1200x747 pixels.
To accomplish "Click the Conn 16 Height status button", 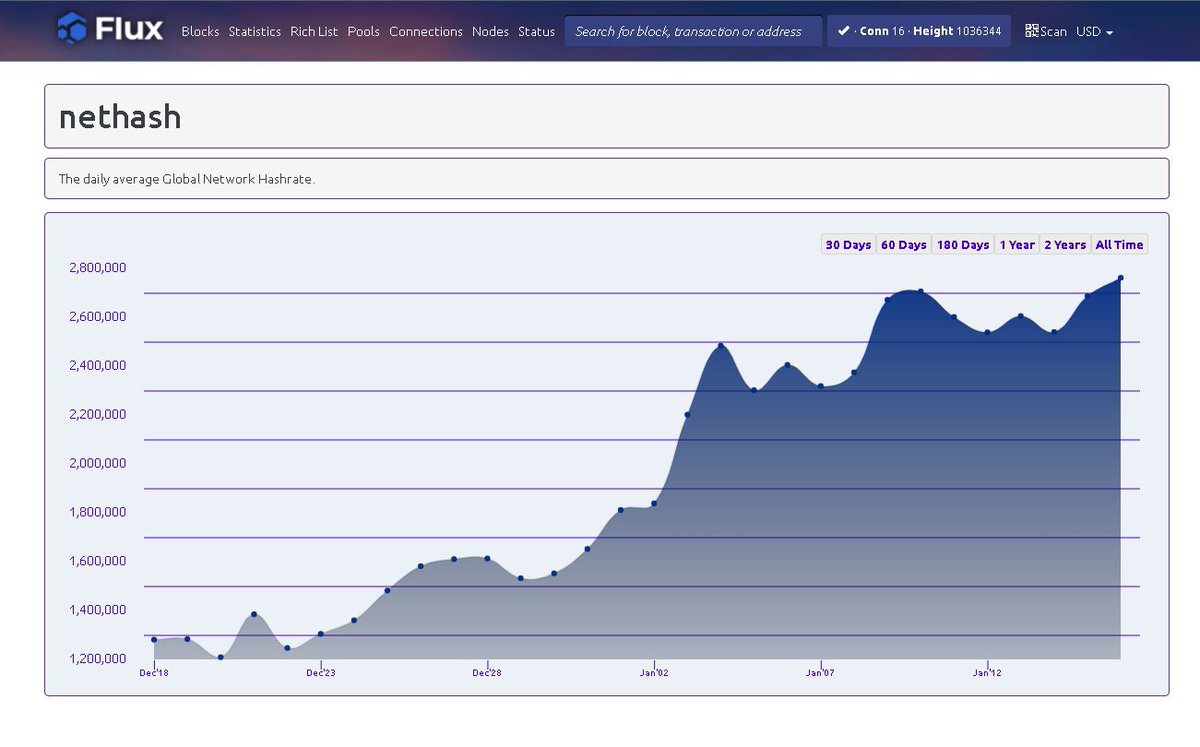I will (x=919, y=31).
